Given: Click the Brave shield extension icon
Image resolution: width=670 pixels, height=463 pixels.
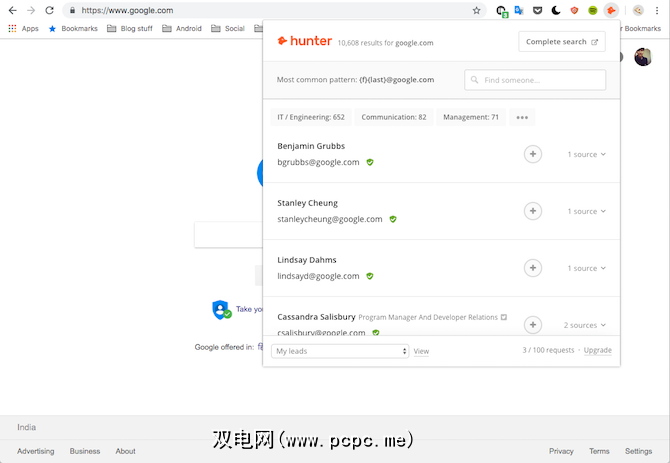Looking at the screenshot, I should [x=574, y=10].
